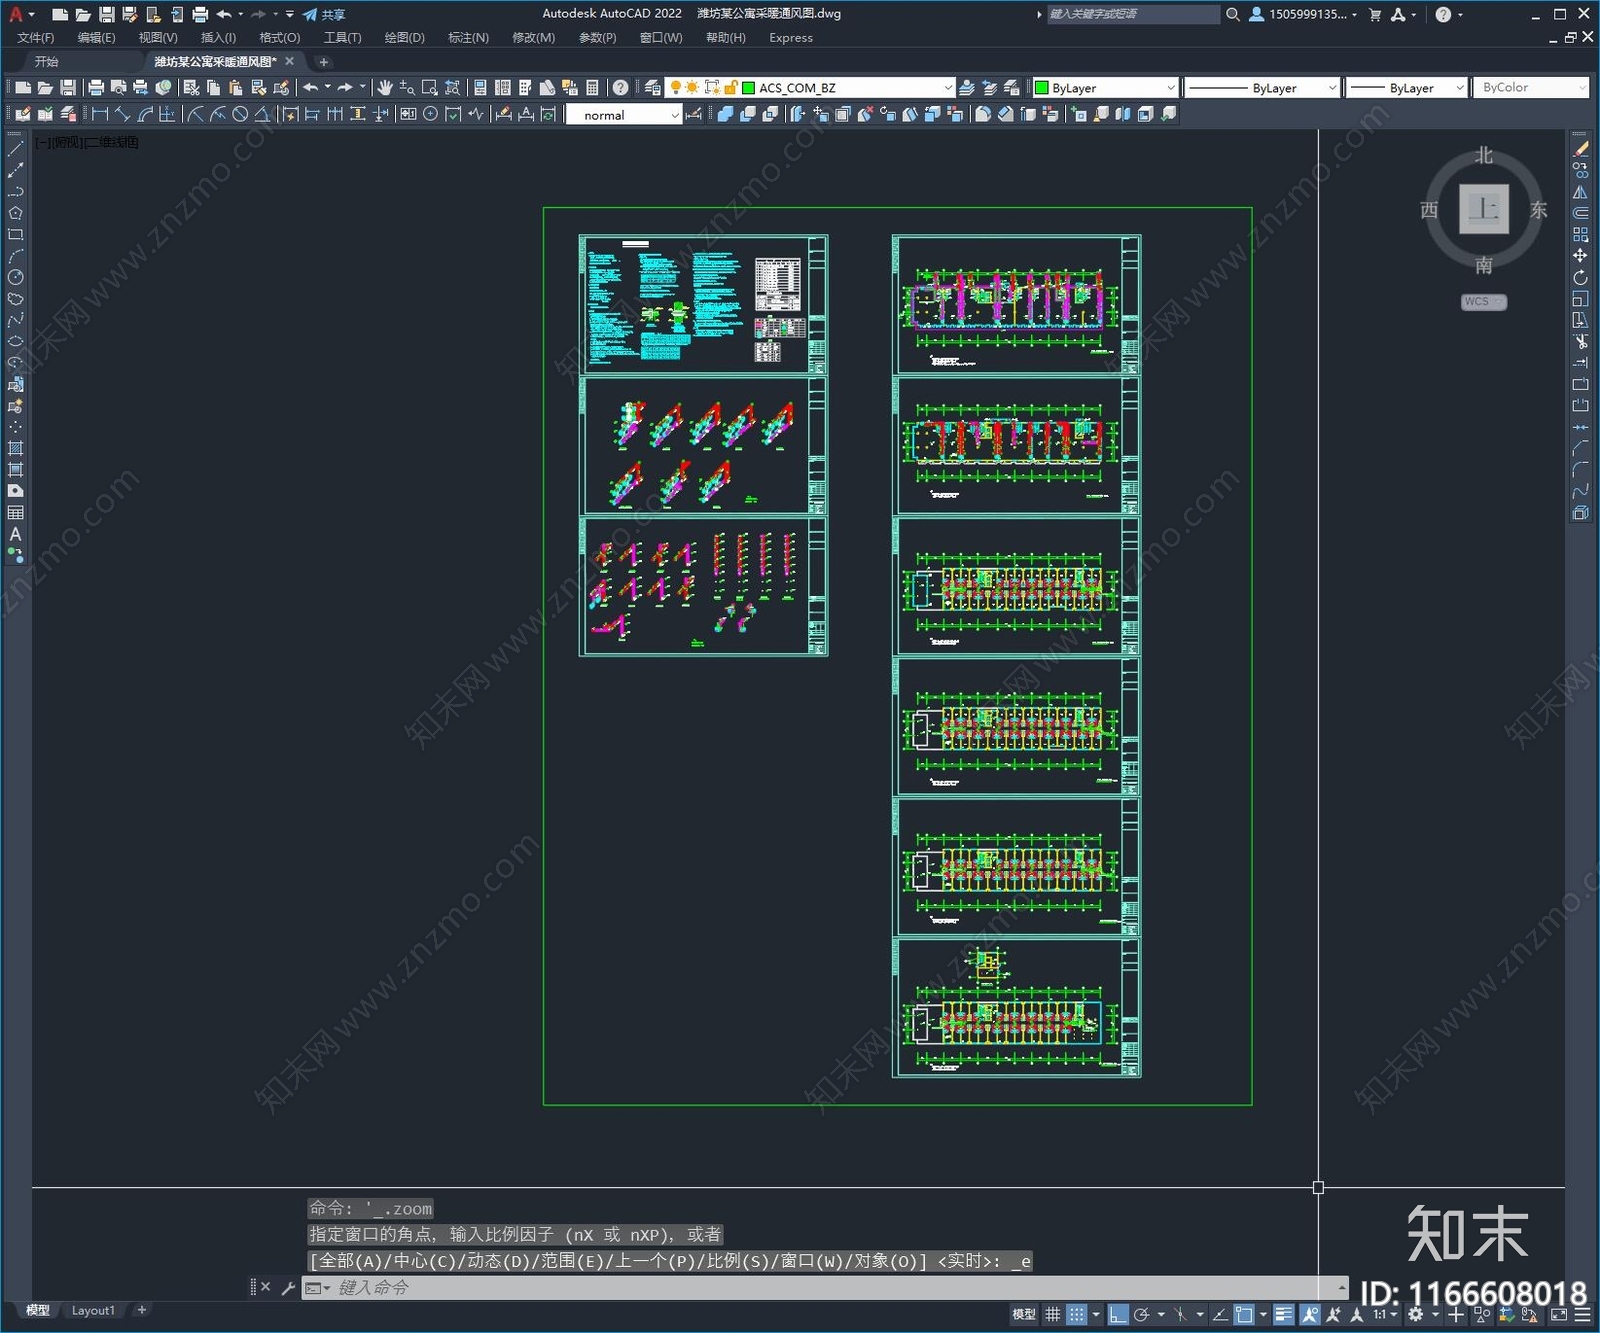This screenshot has width=1600, height=1333.
Task: Open the ByLayer color swatch selector
Action: (x=1105, y=88)
